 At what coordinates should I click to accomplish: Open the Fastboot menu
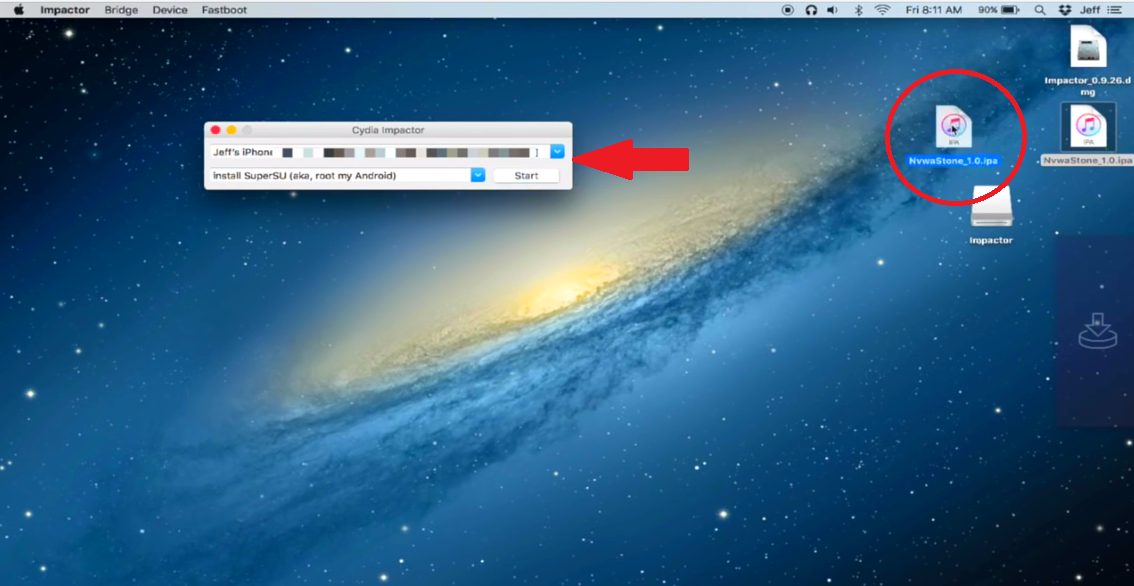click(x=224, y=10)
